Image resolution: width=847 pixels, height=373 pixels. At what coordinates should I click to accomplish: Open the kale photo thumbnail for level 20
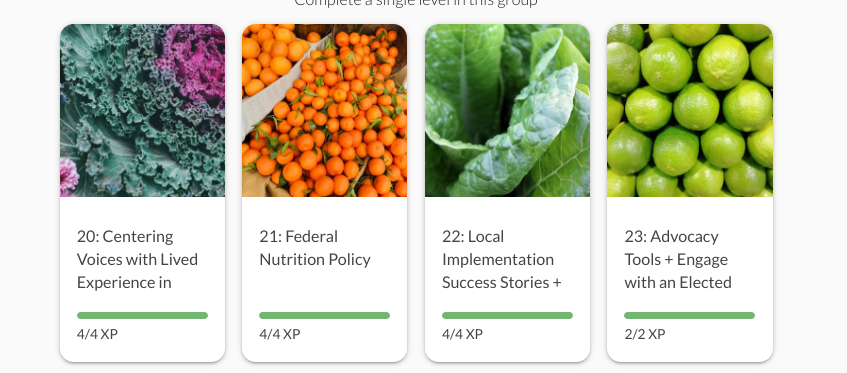click(143, 110)
